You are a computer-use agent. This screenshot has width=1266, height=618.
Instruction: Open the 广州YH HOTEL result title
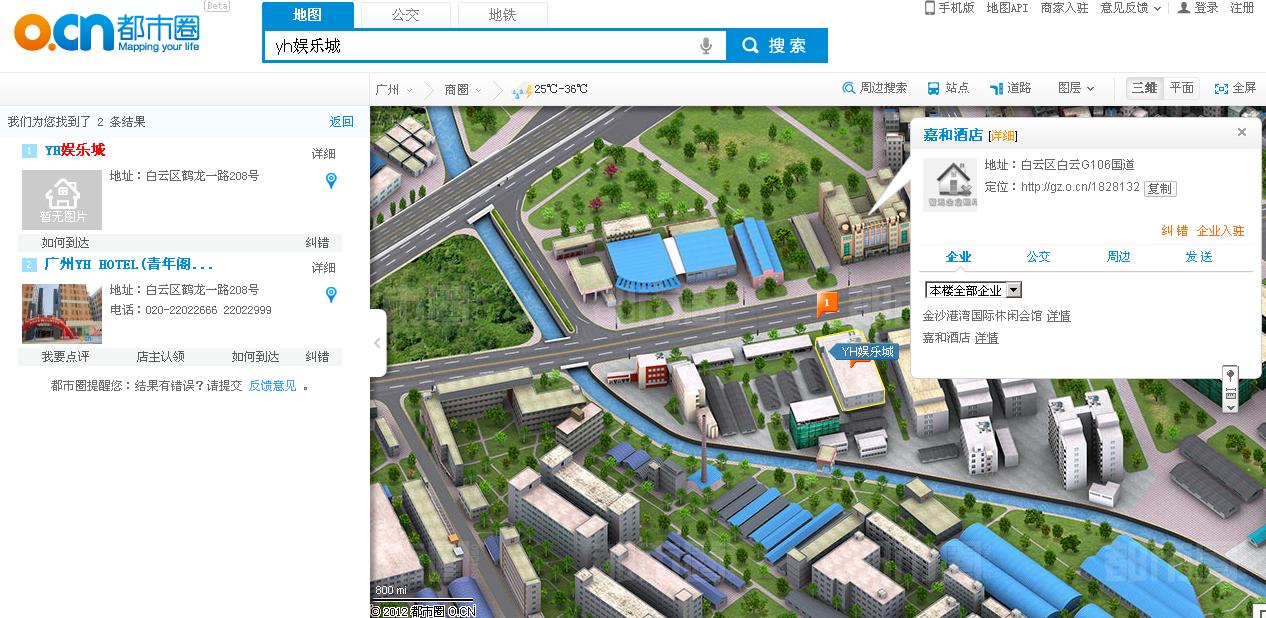point(129,265)
